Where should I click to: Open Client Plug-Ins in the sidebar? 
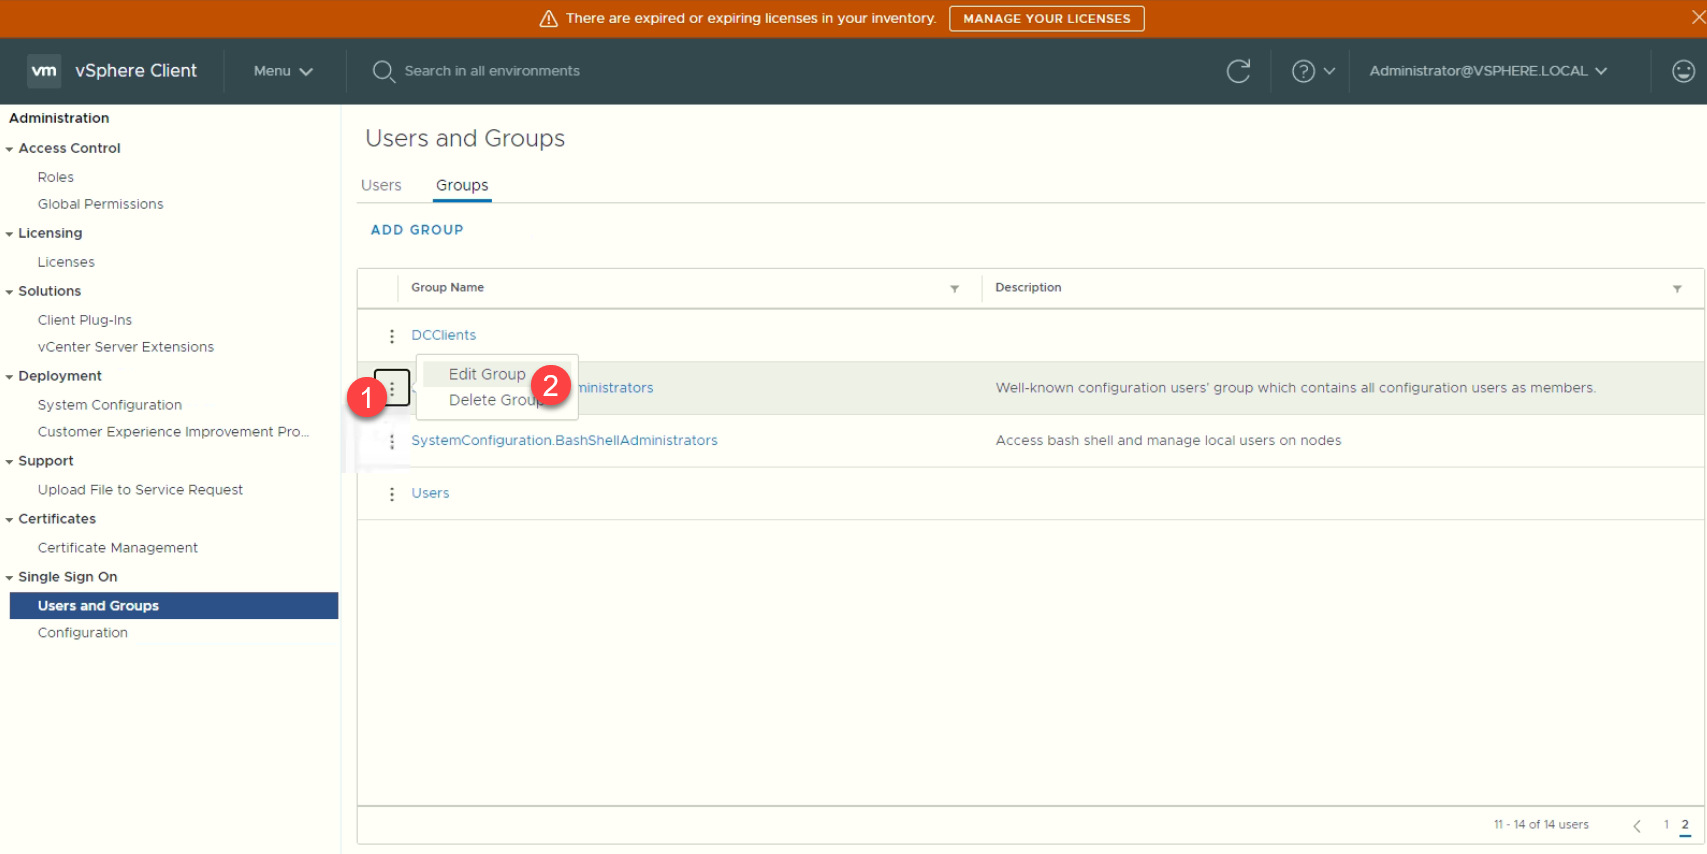point(85,320)
